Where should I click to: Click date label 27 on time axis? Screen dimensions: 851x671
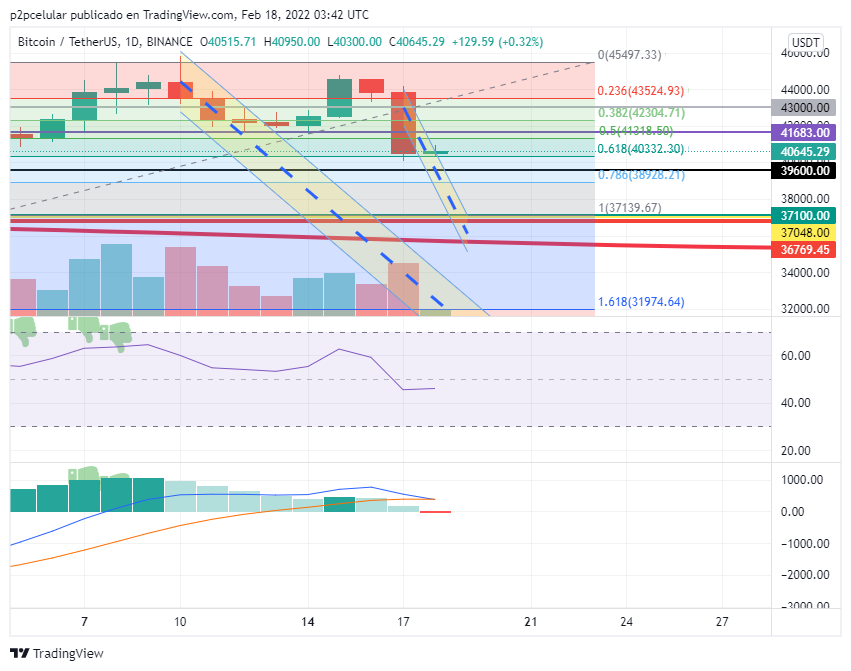point(722,622)
